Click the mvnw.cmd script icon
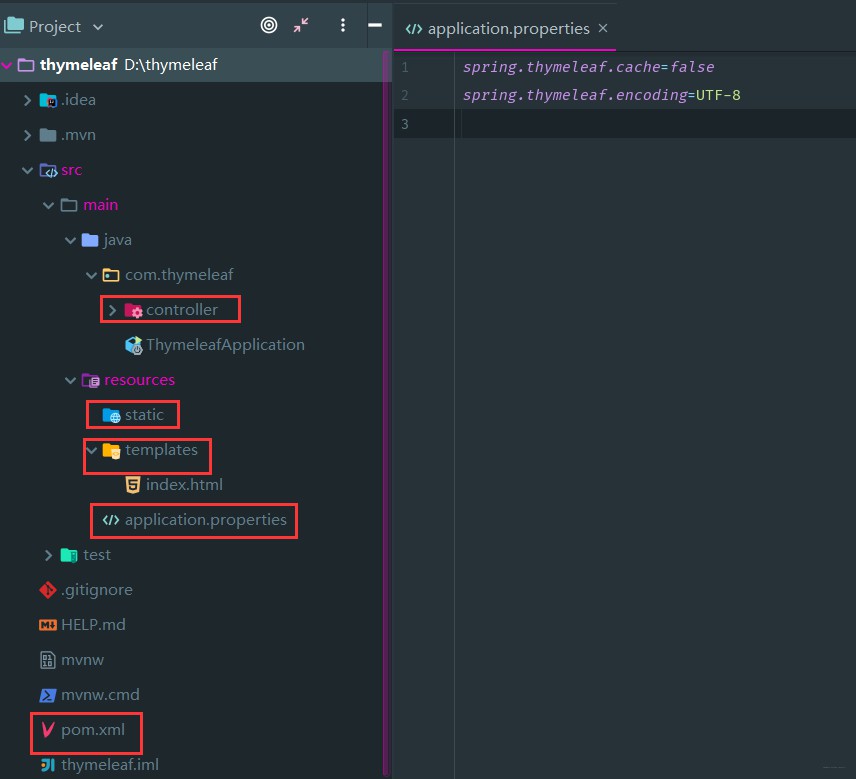The image size is (856, 779). coord(48,695)
